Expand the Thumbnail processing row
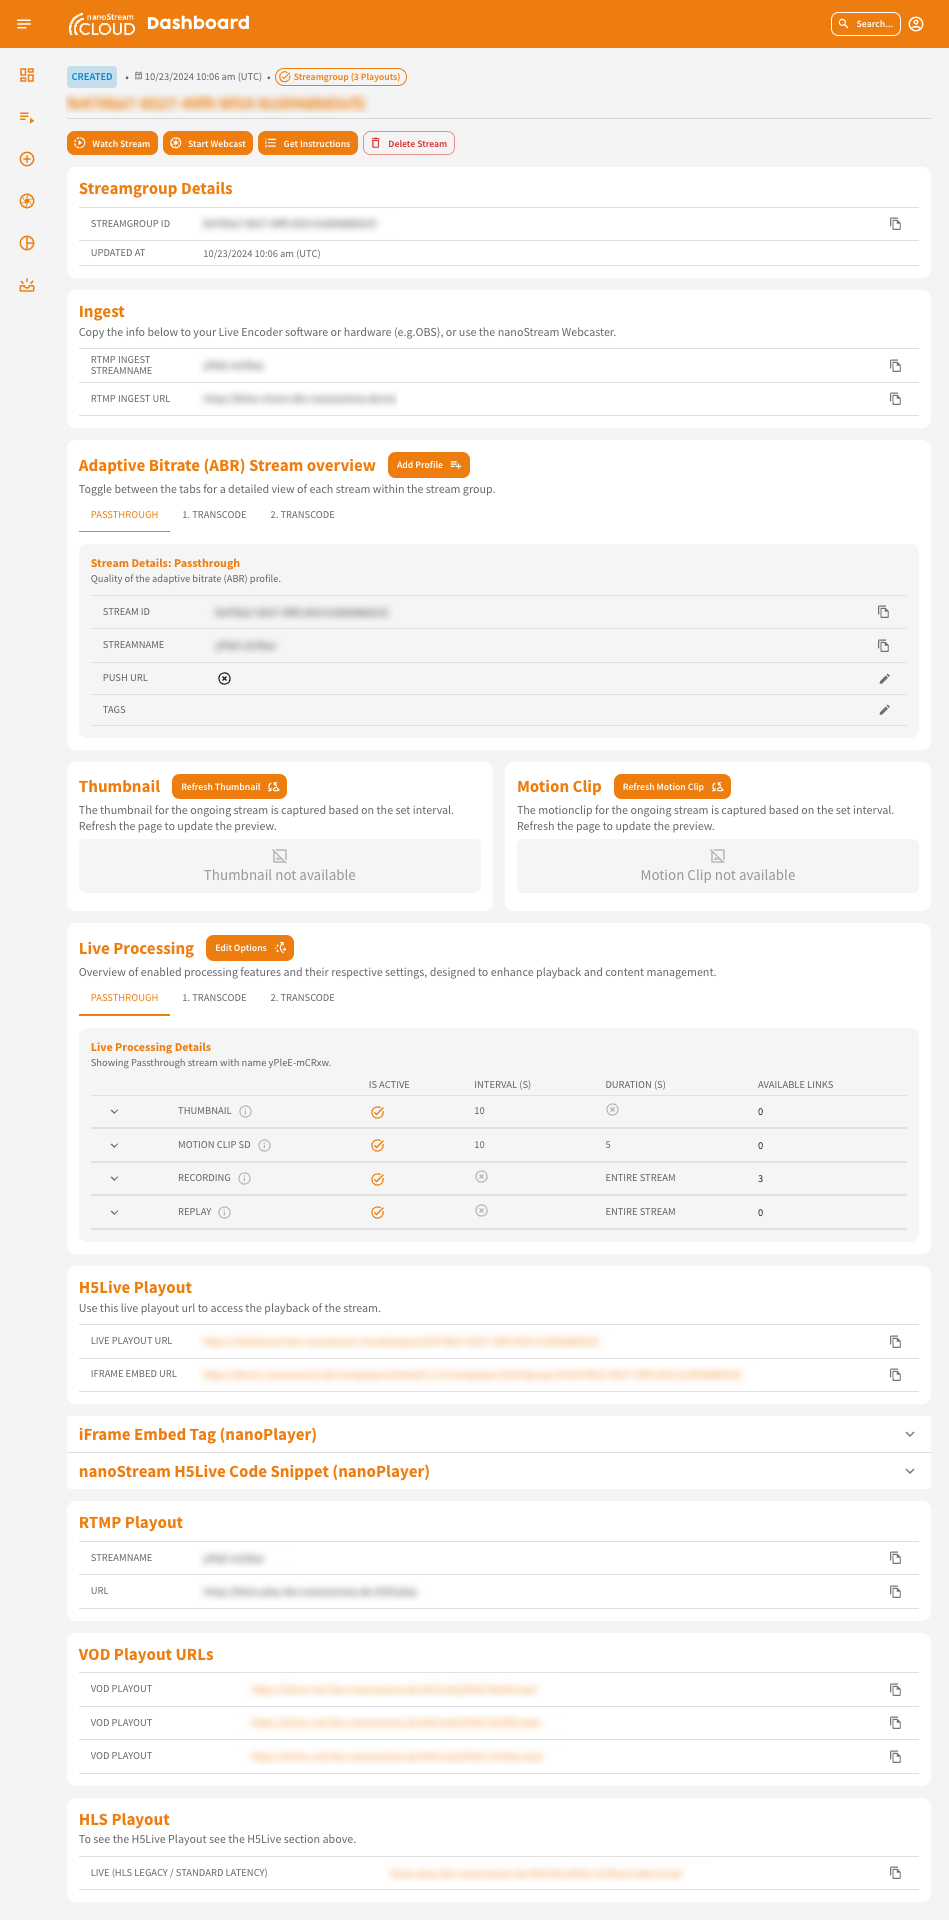This screenshot has width=949, height=1920. coord(114,1112)
